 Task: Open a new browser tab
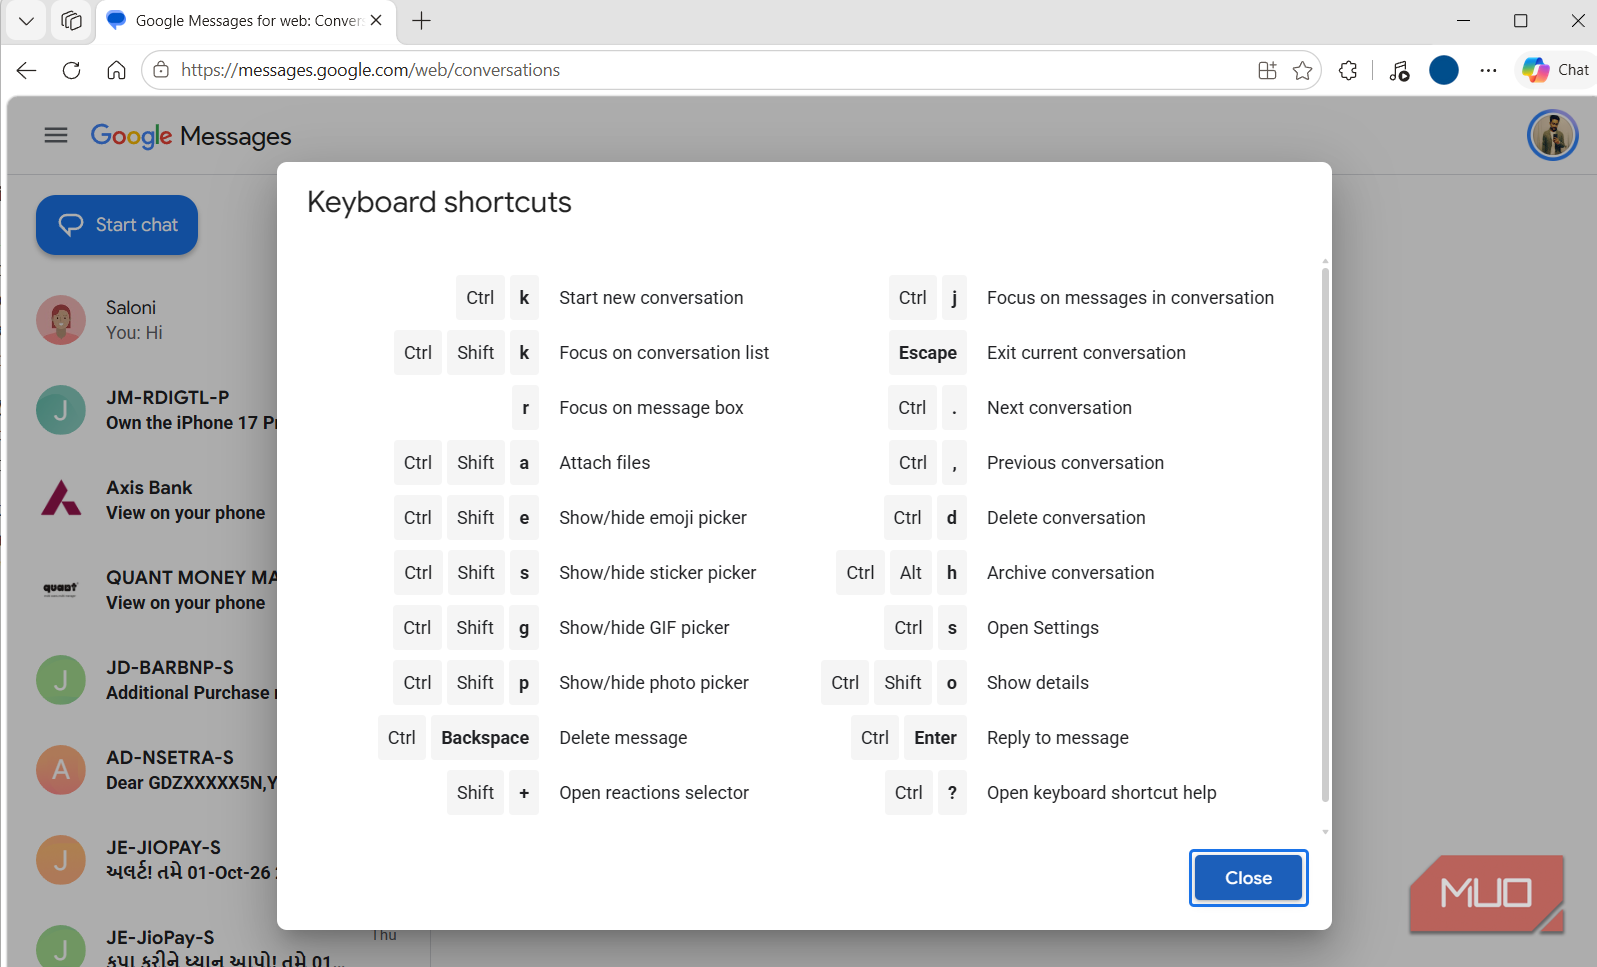click(x=422, y=20)
